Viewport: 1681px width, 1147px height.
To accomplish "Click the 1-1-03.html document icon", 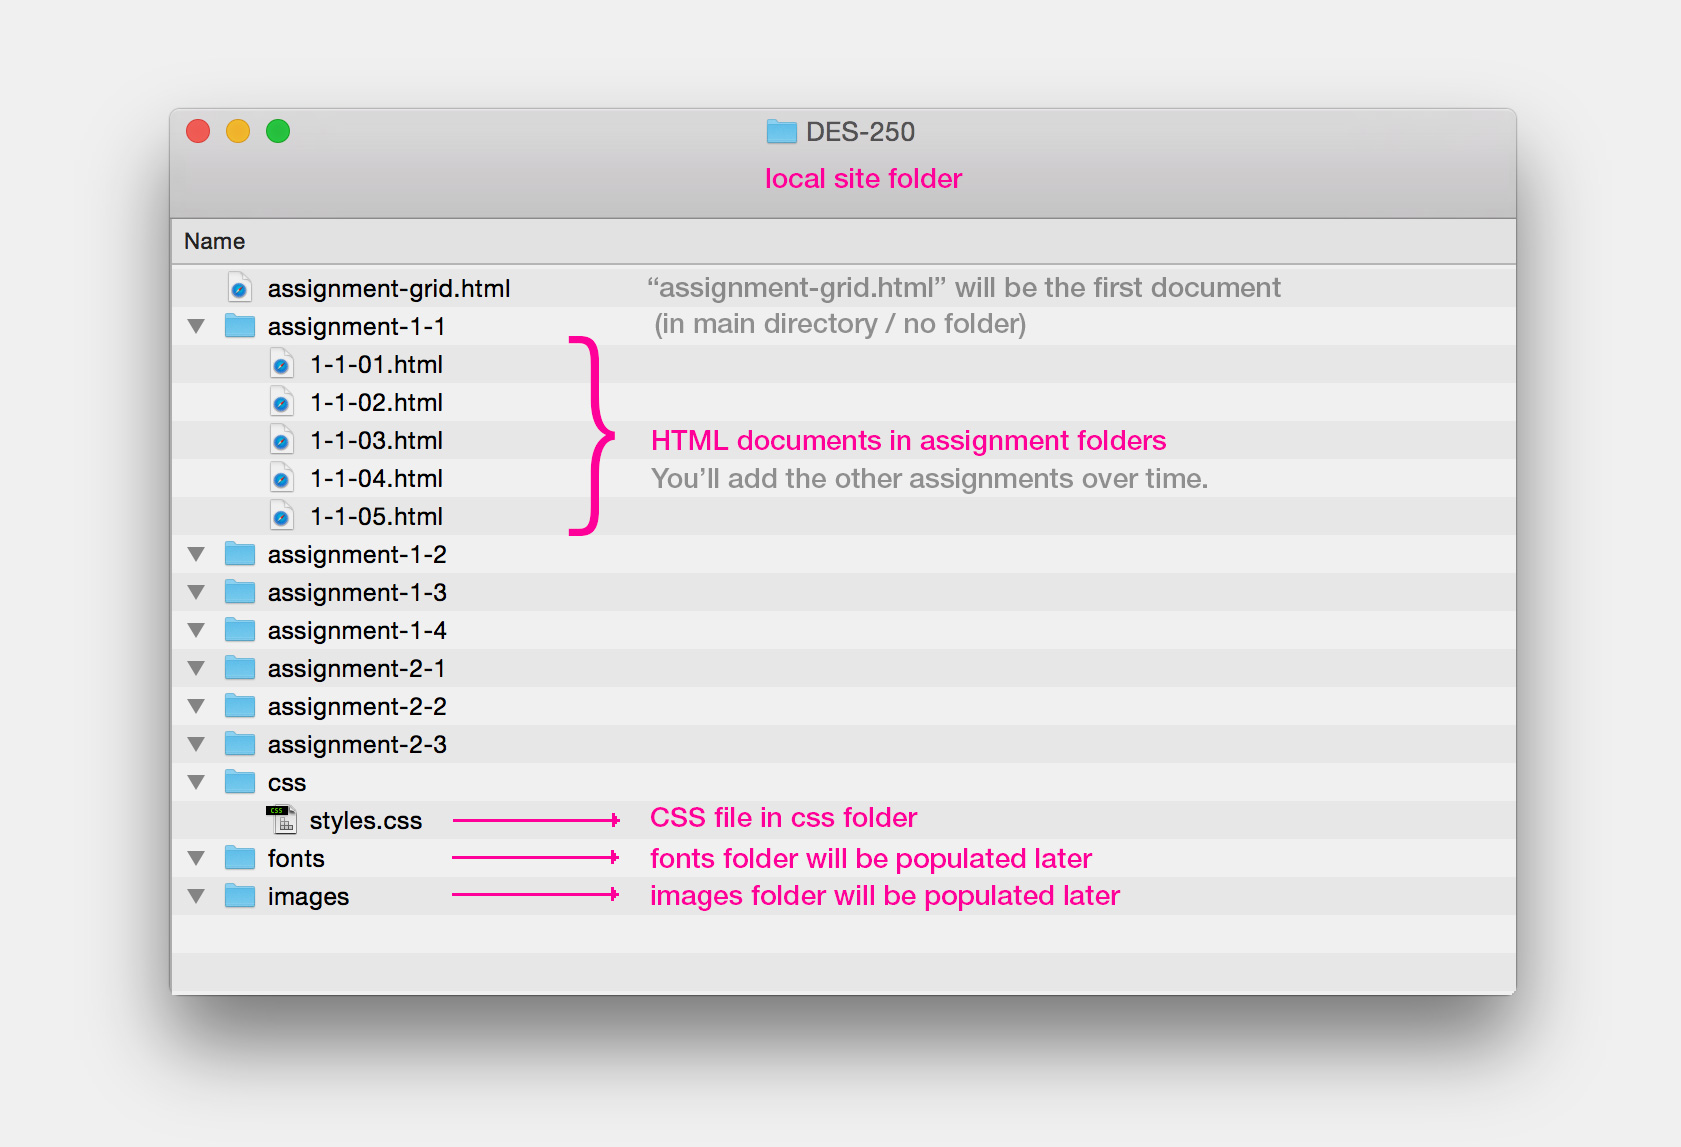I will tap(282, 440).
